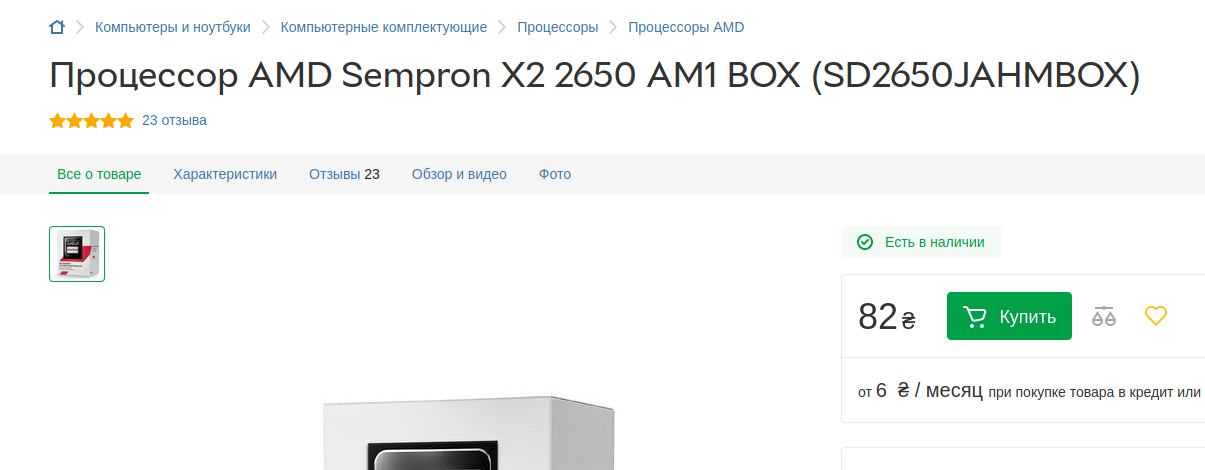Open Процессоры breadcrumb link
1205x470 pixels.
(558, 27)
